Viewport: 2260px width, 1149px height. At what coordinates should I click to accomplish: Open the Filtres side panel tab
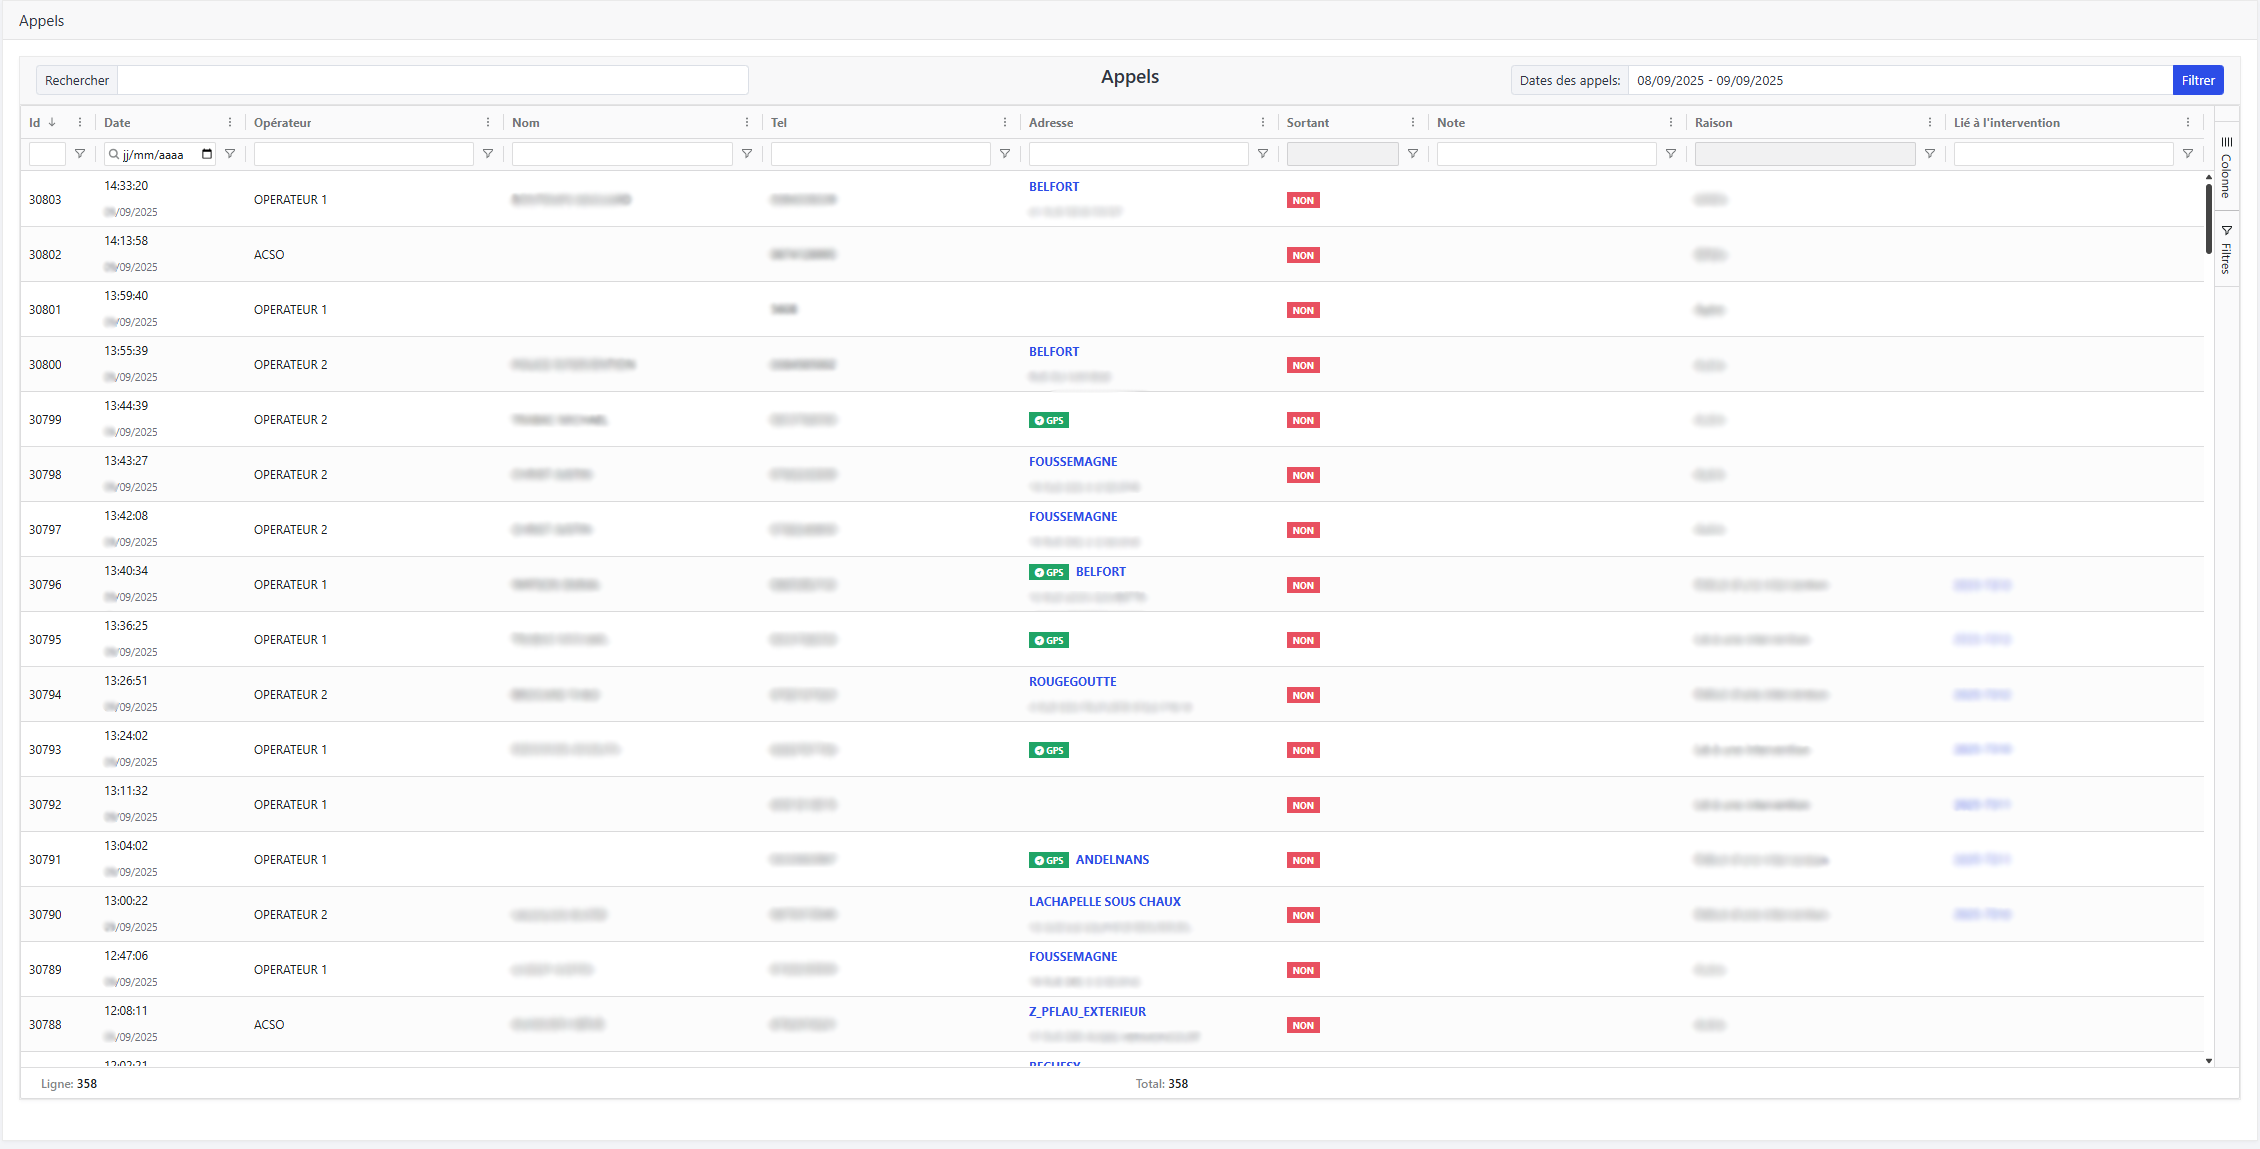pyautogui.click(x=2226, y=250)
